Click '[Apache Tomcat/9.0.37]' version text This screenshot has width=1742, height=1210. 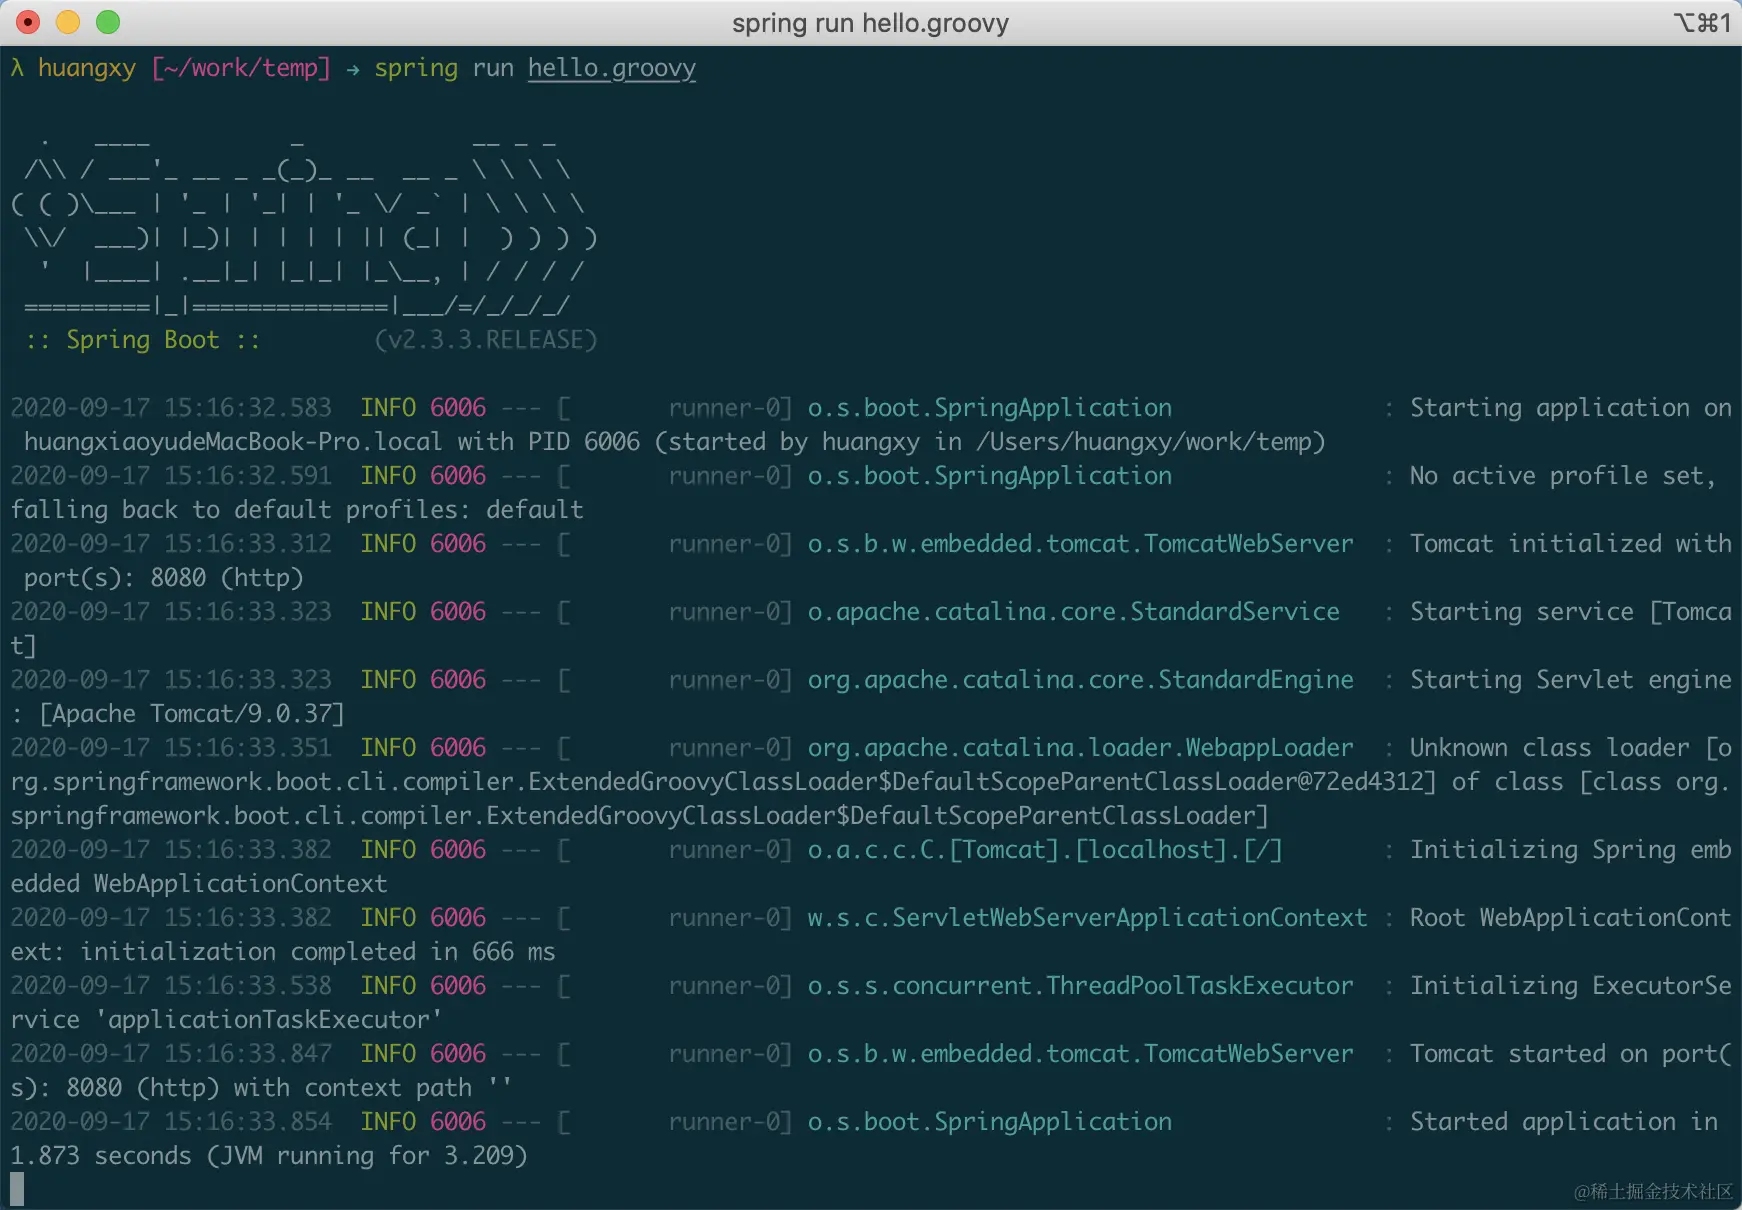pyautogui.click(x=192, y=714)
